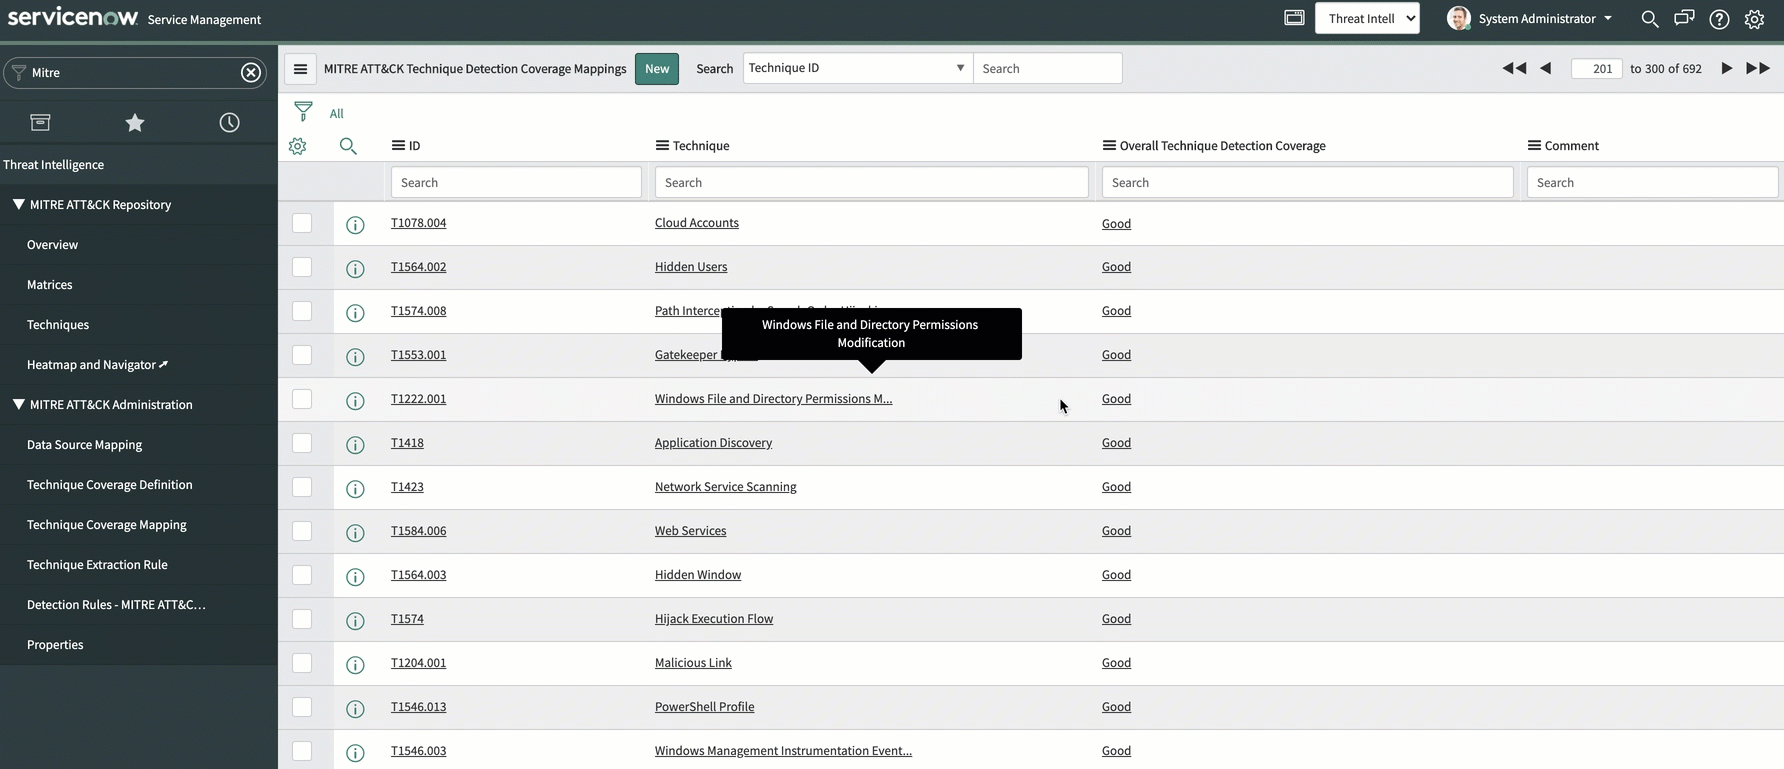1784x769 pixels.
Task: Preview record T1222.001 info icon
Action: click(355, 401)
